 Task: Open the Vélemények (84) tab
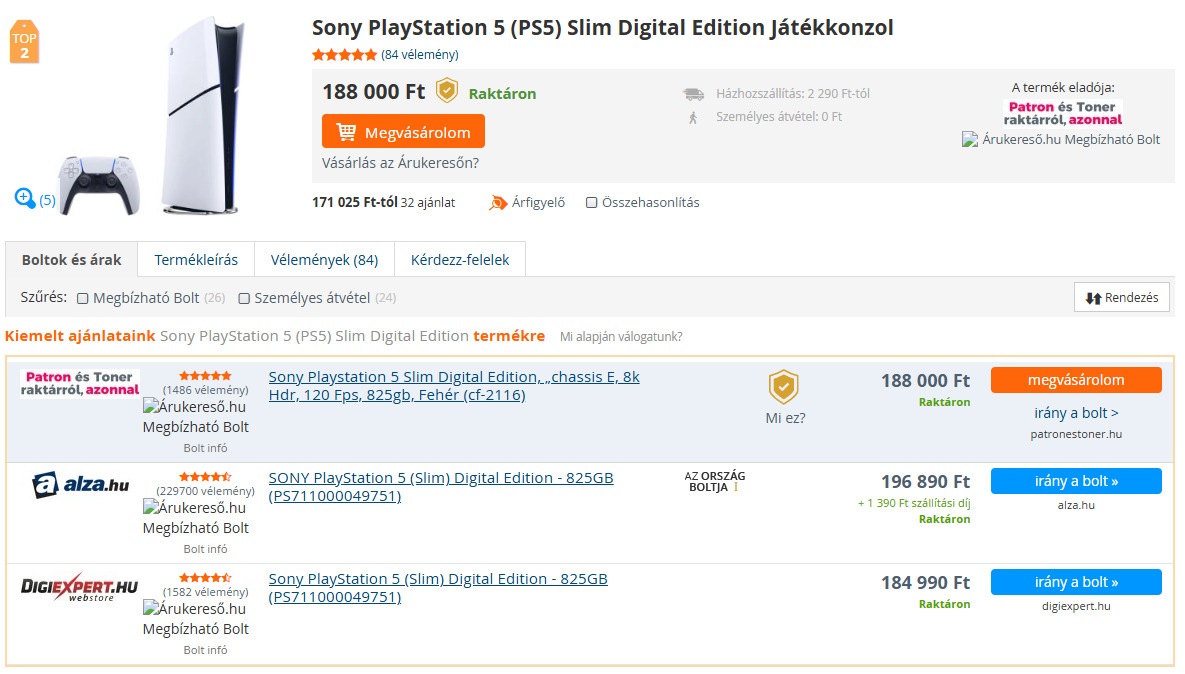[x=324, y=260]
